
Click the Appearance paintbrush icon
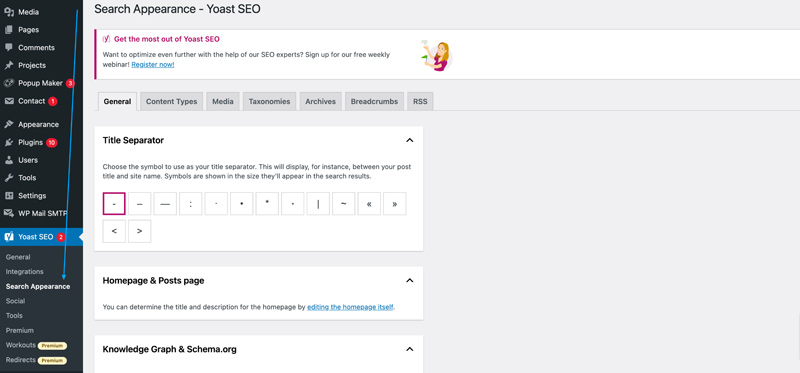tap(9, 125)
